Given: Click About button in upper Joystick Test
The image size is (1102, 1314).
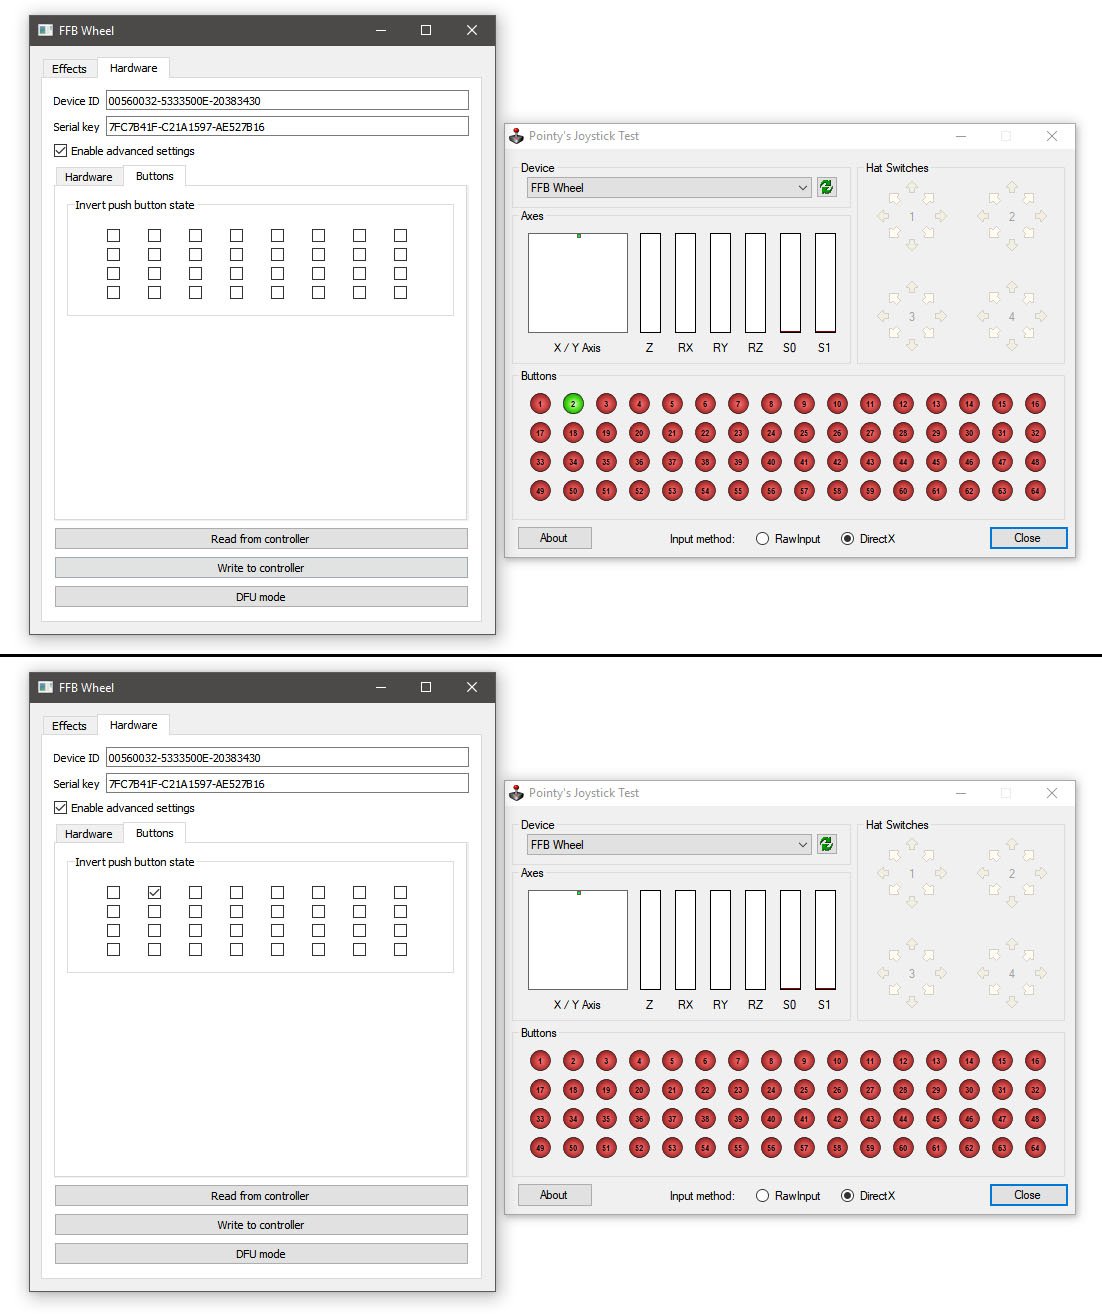Looking at the screenshot, I should [x=554, y=538].
